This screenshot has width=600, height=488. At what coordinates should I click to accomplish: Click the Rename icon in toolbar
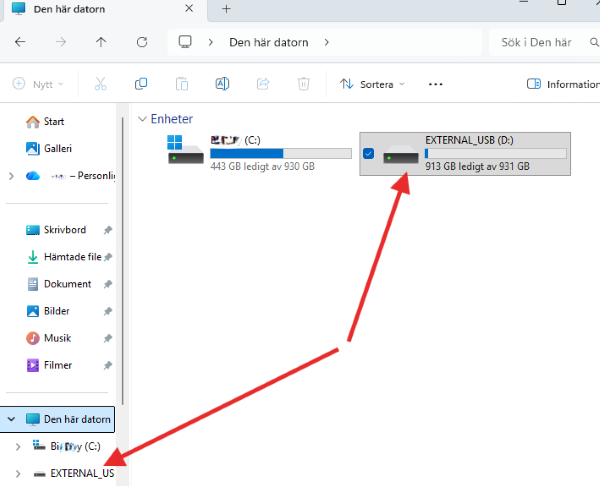click(222, 84)
